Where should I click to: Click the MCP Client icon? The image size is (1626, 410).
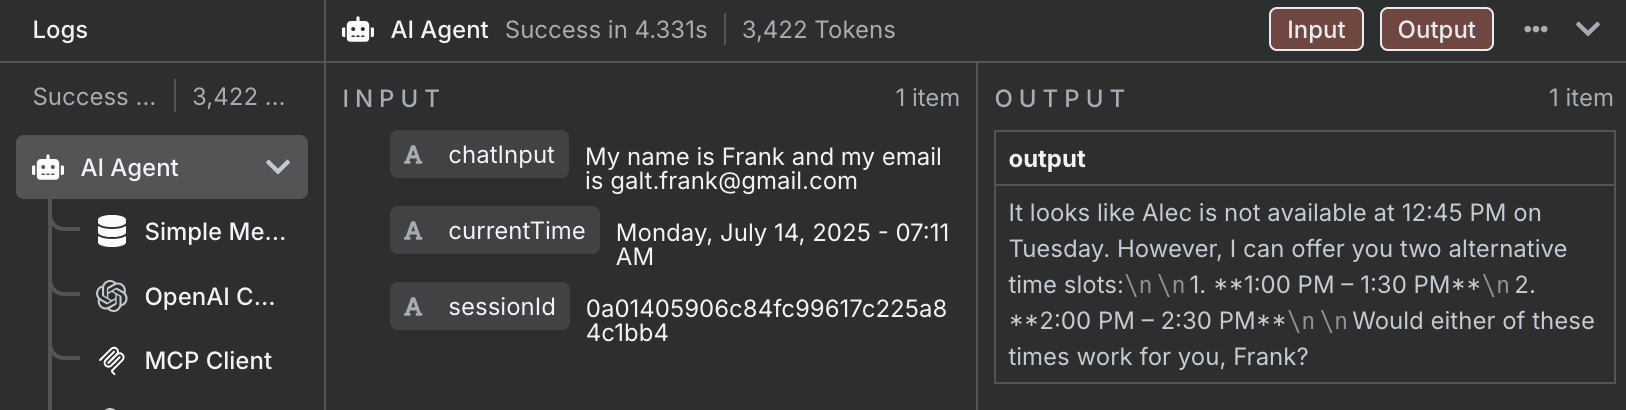click(112, 360)
